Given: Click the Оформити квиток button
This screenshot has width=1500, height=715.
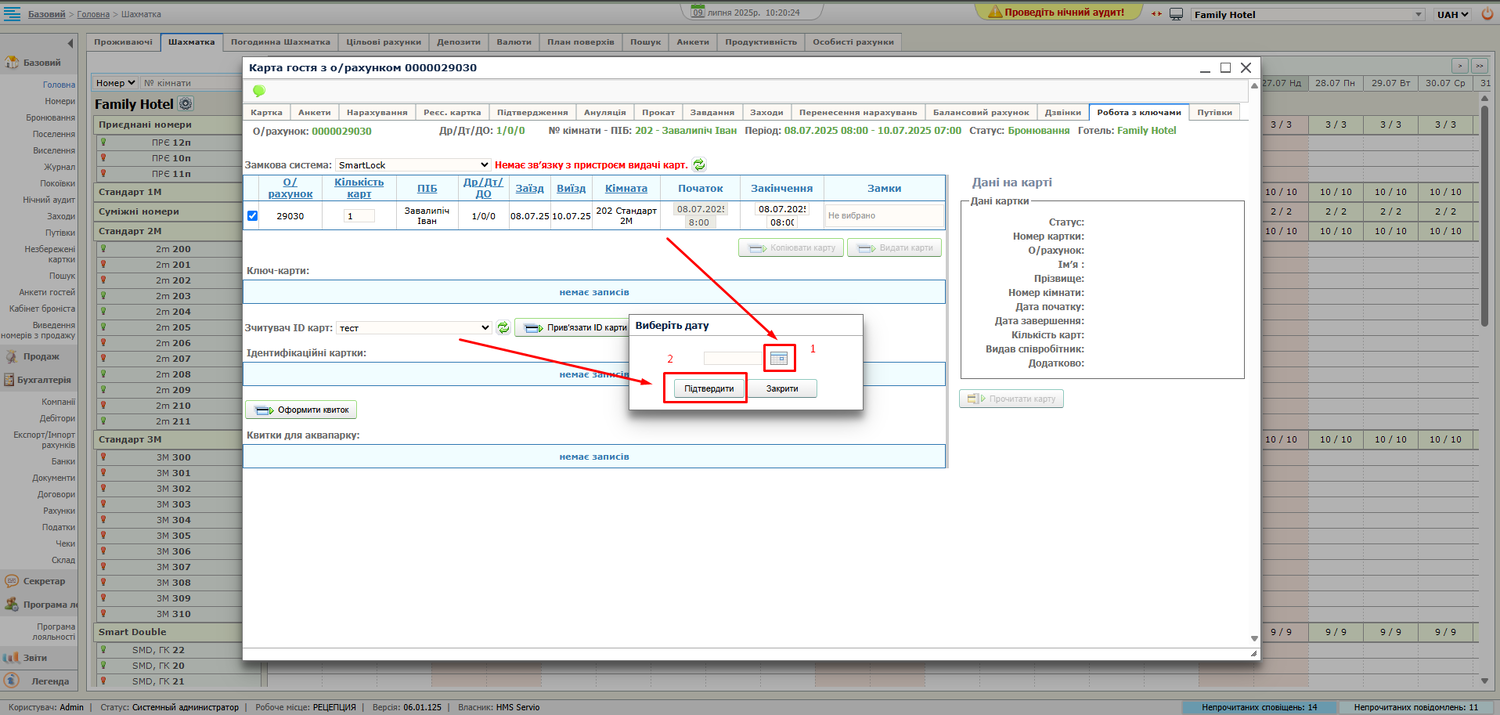Looking at the screenshot, I should 301,410.
